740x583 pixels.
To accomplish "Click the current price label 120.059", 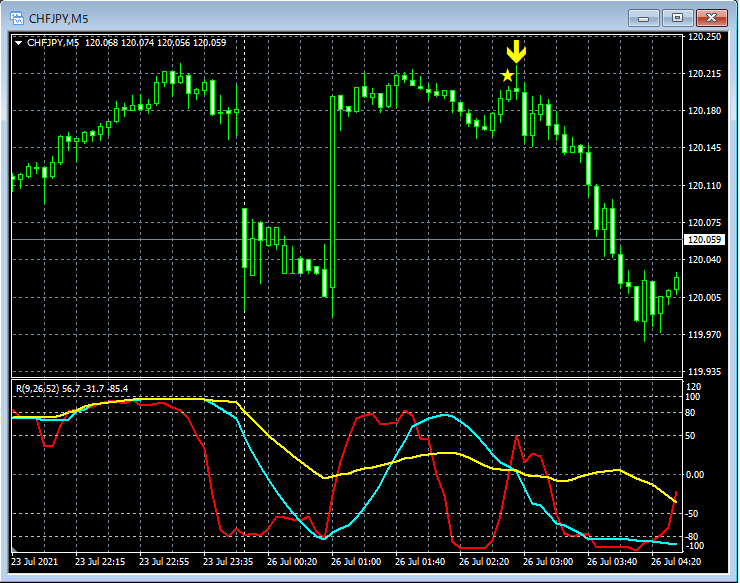I will click(x=704, y=240).
